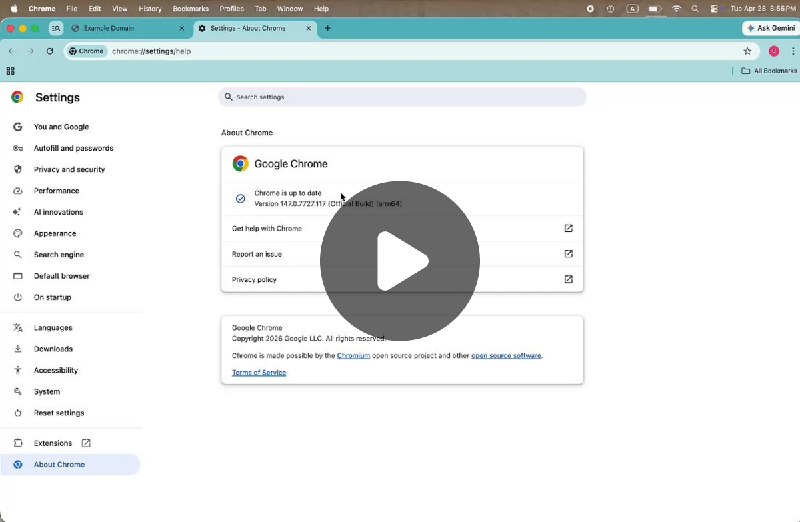Click the address bar URL

(152, 51)
